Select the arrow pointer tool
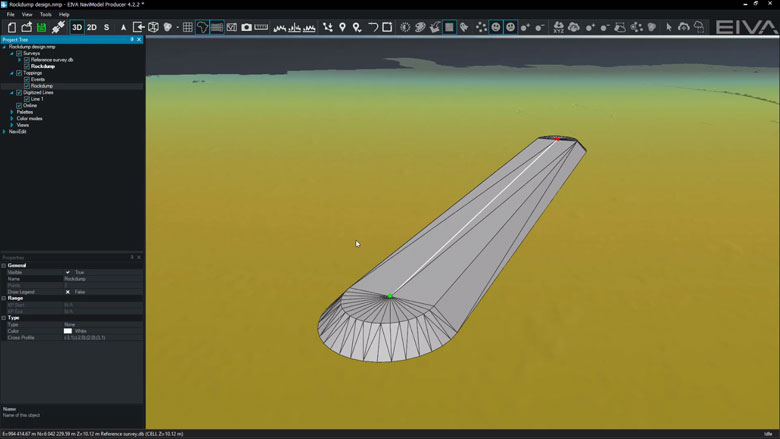Image resolution: width=780 pixels, height=439 pixels. (669, 27)
